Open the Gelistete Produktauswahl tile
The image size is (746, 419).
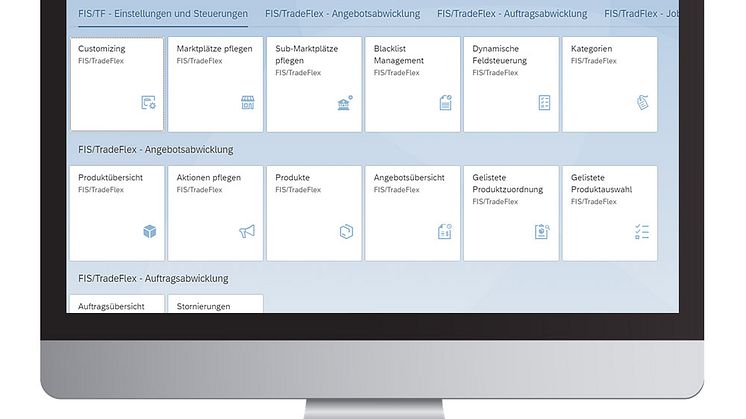[x=610, y=213]
